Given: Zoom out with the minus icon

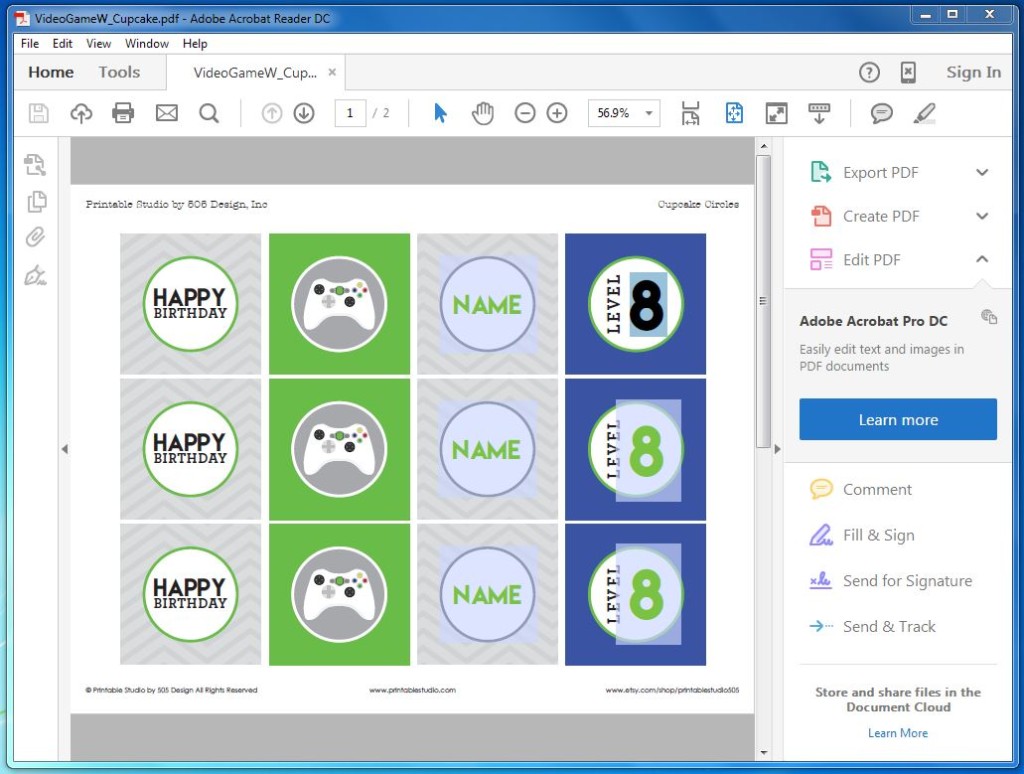Looking at the screenshot, I should [524, 113].
